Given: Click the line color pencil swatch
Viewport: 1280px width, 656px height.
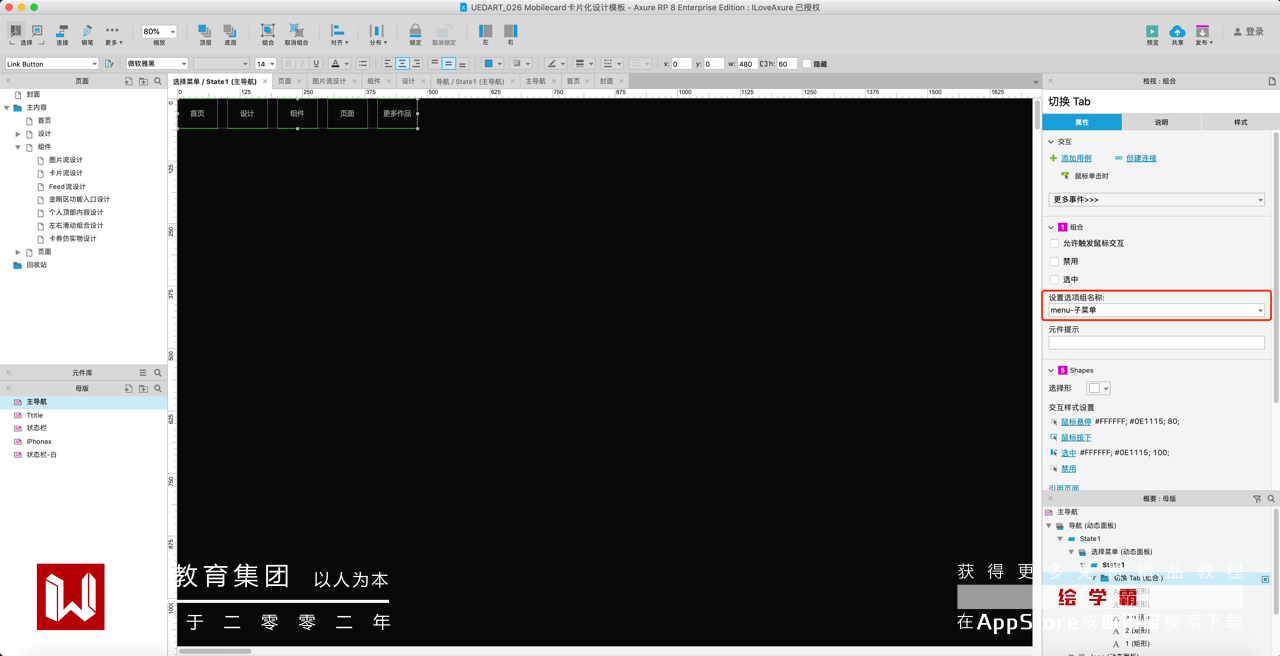Looking at the screenshot, I should click(x=551, y=64).
